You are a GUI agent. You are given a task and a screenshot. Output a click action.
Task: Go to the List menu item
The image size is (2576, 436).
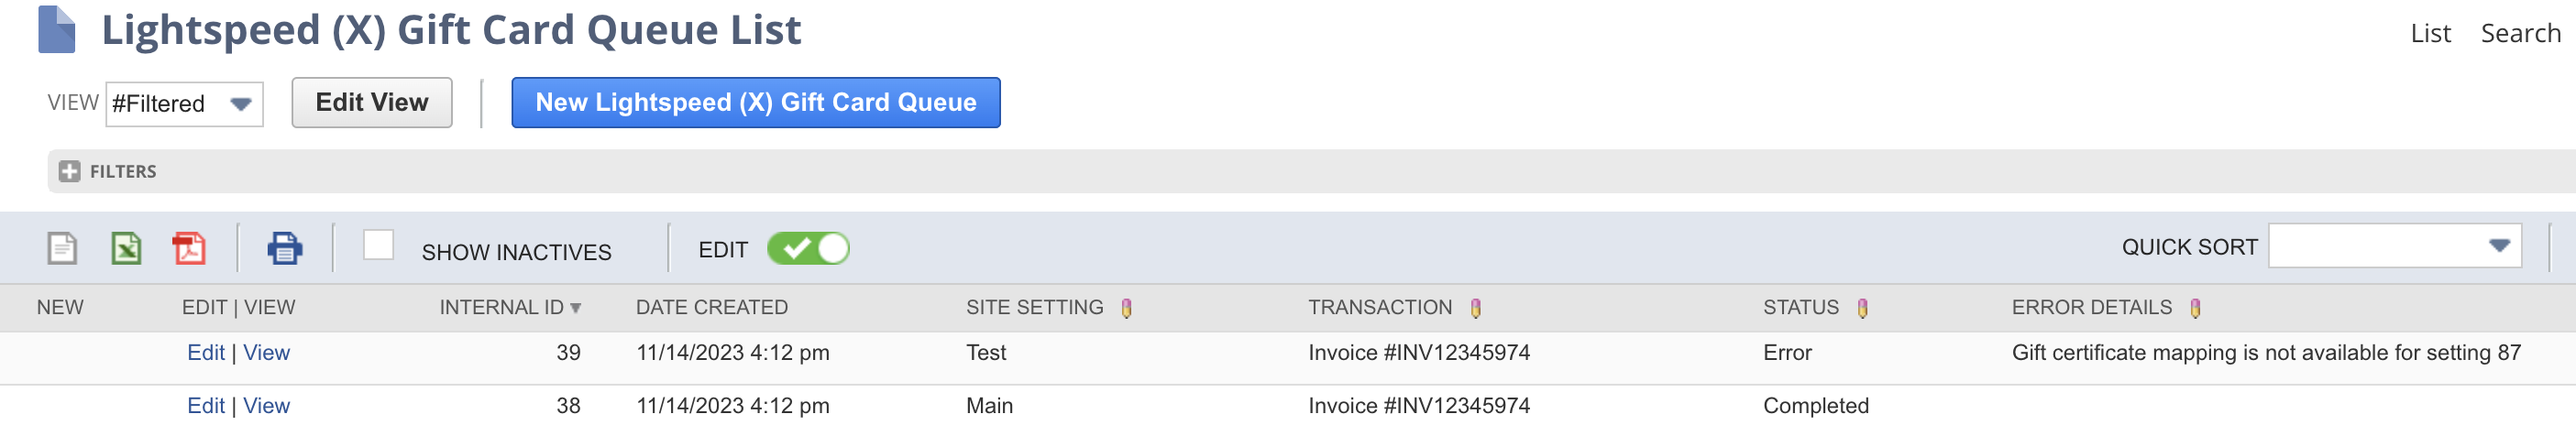(x=2430, y=34)
